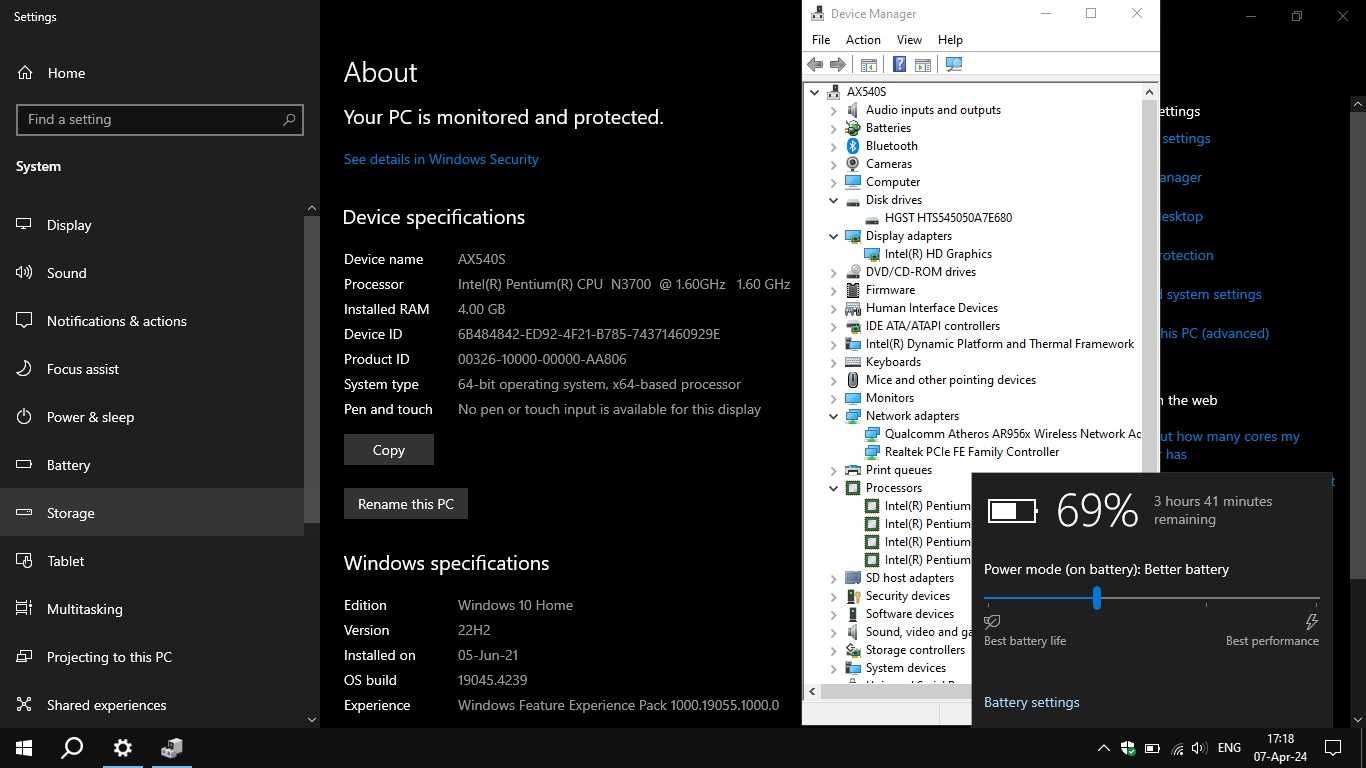Click the Windows Start button
This screenshot has height=768, width=1366.
tap(24, 748)
